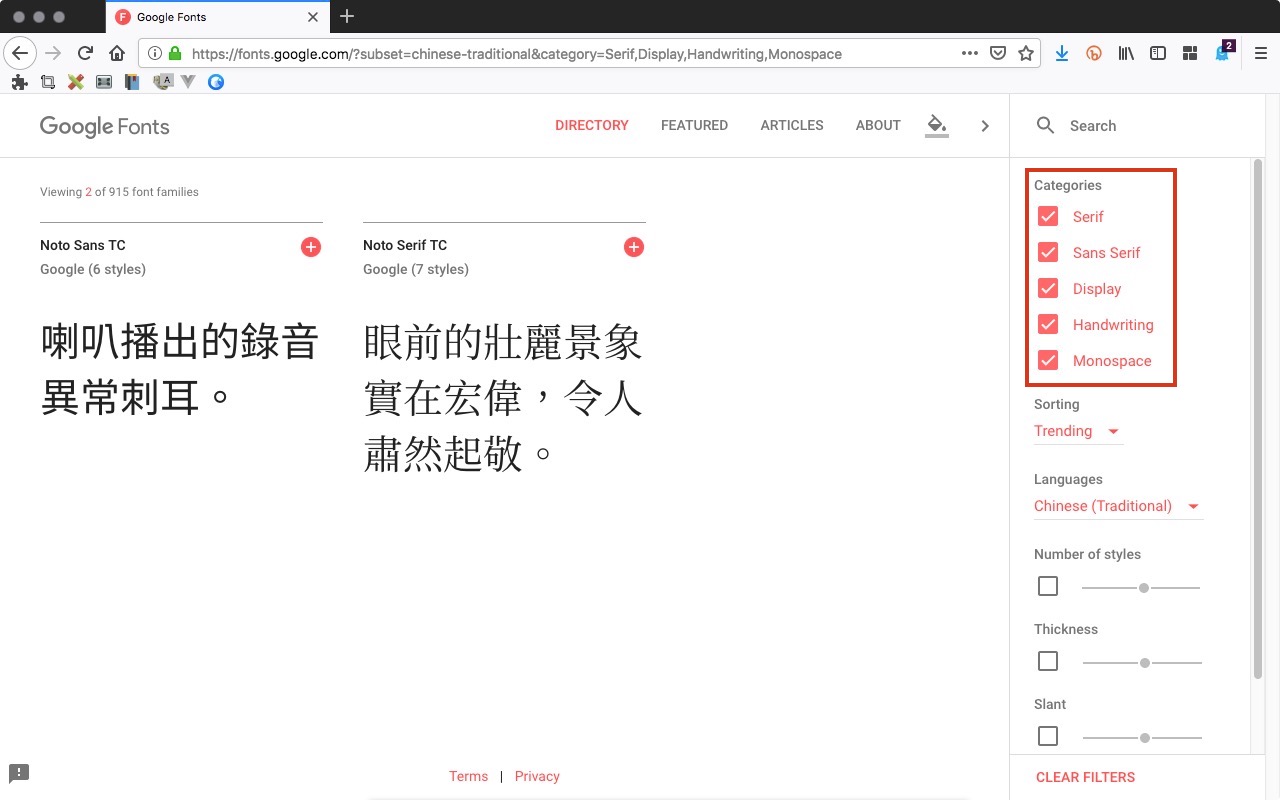Click the Noto Serif TC sample text

click(x=503, y=398)
